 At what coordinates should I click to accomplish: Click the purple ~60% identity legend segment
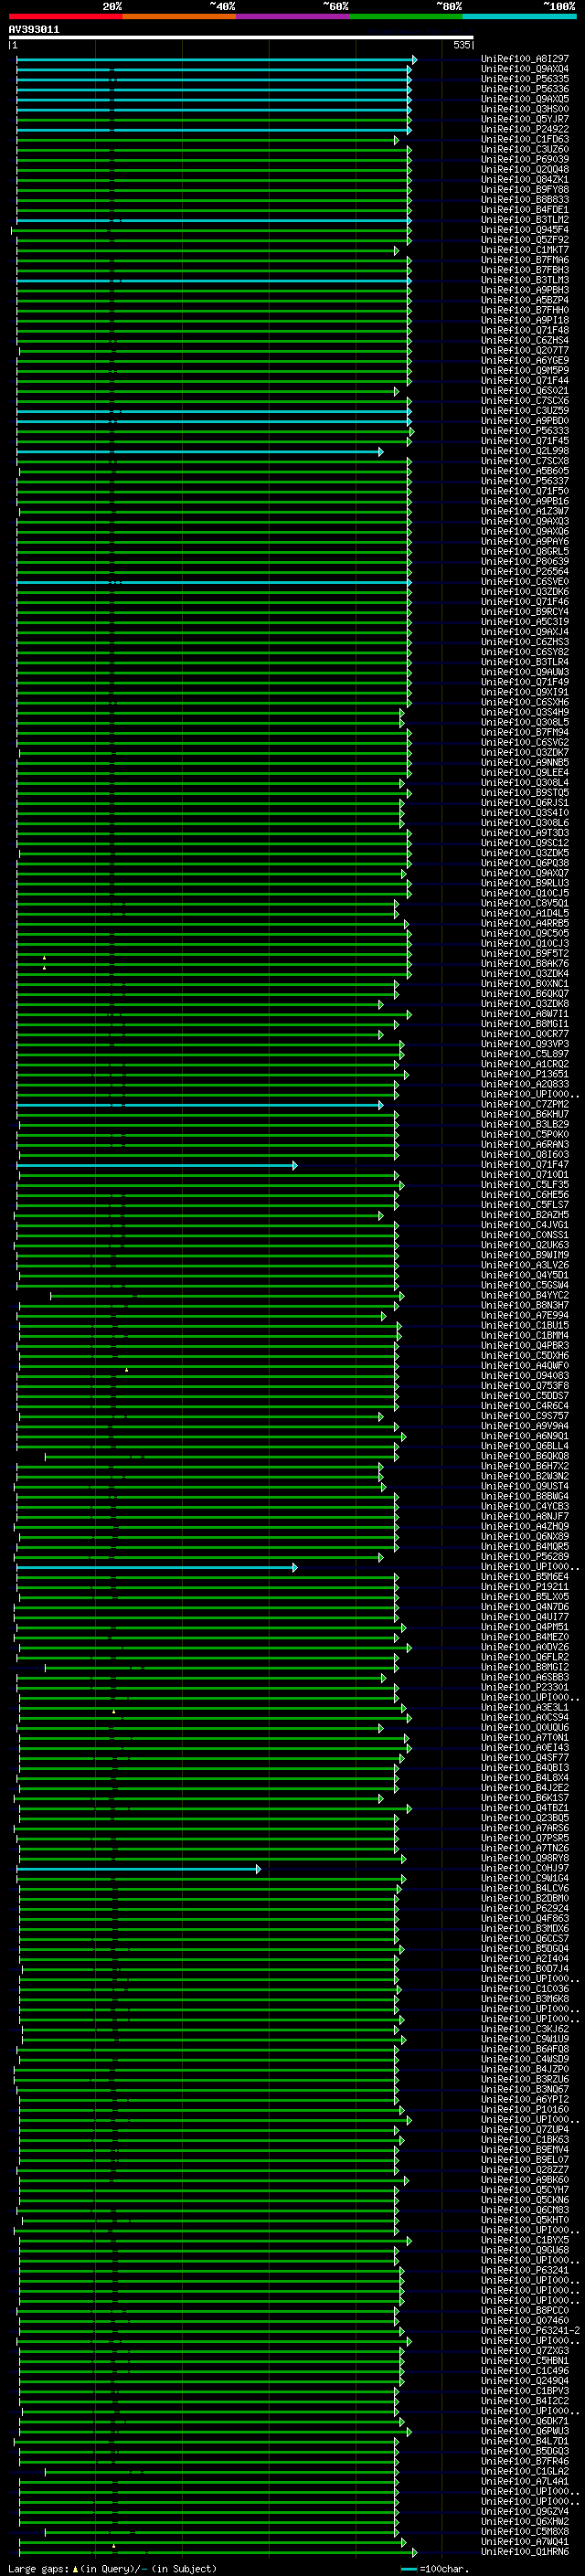[x=293, y=16]
